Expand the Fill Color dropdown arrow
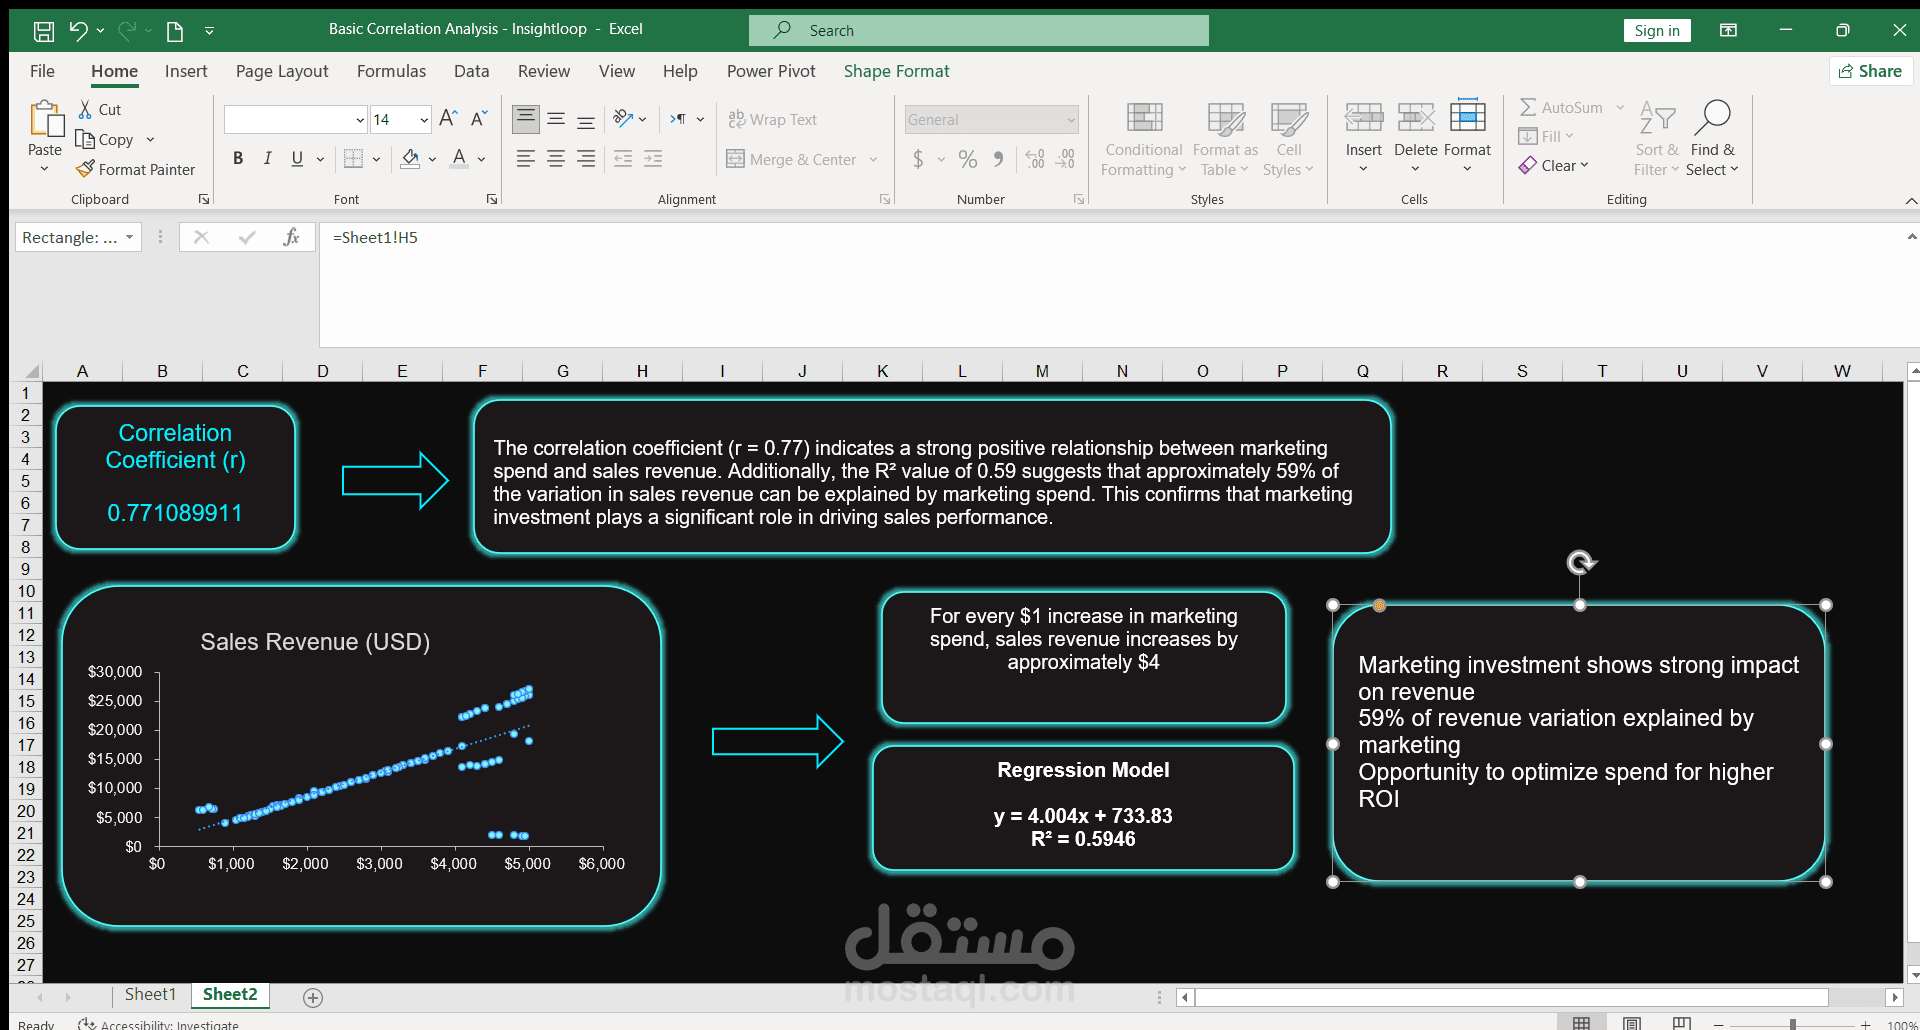1920x1030 pixels. coord(432,158)
